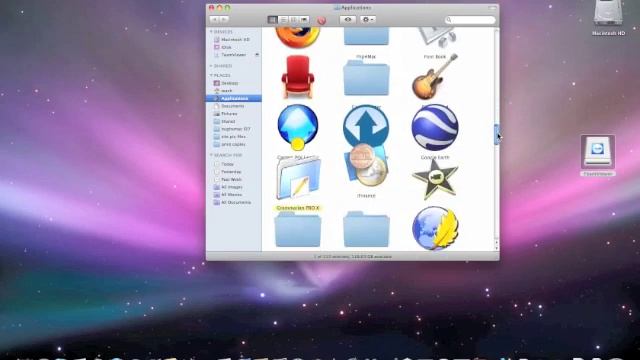Select Pictures in the sidebar

click(x=234, y=114)
